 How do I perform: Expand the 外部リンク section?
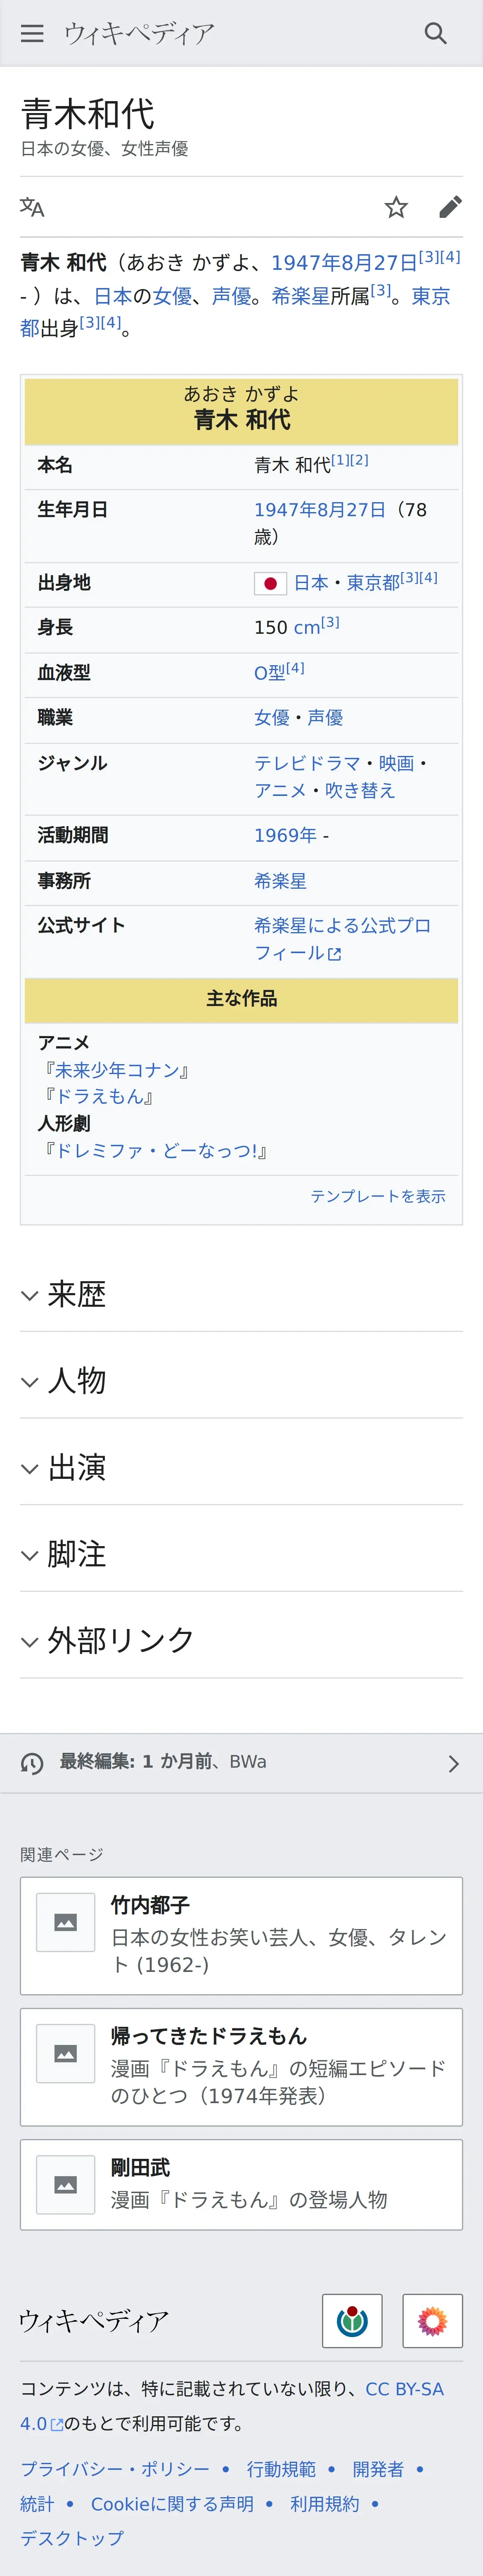(120, 1640)
